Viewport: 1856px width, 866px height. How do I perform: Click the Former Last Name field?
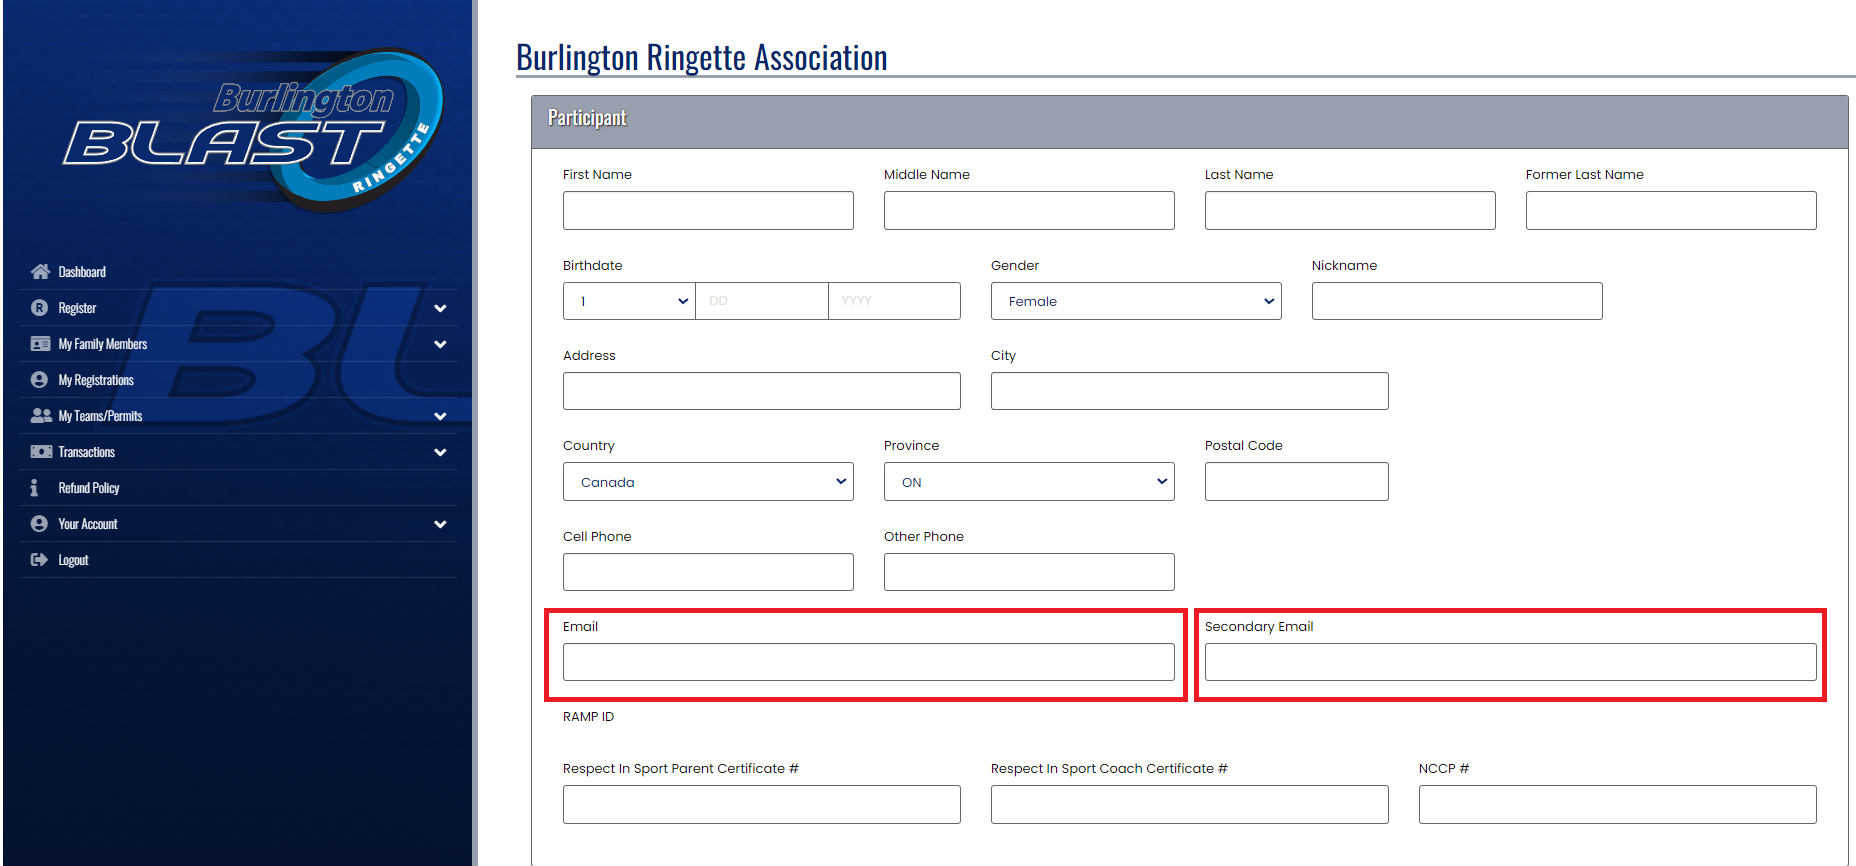[1671, 210]
